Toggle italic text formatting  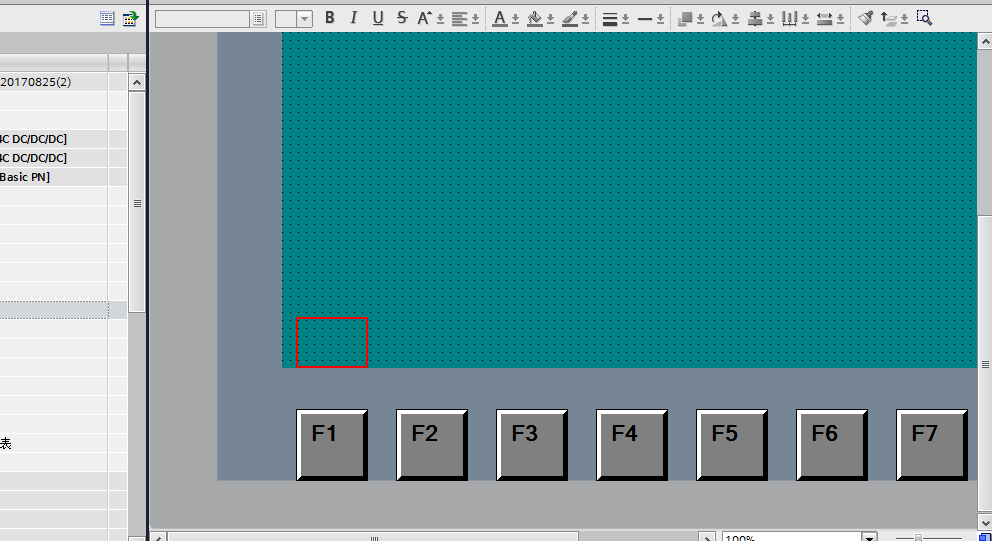pyautogui.click(x=353, y=18)
